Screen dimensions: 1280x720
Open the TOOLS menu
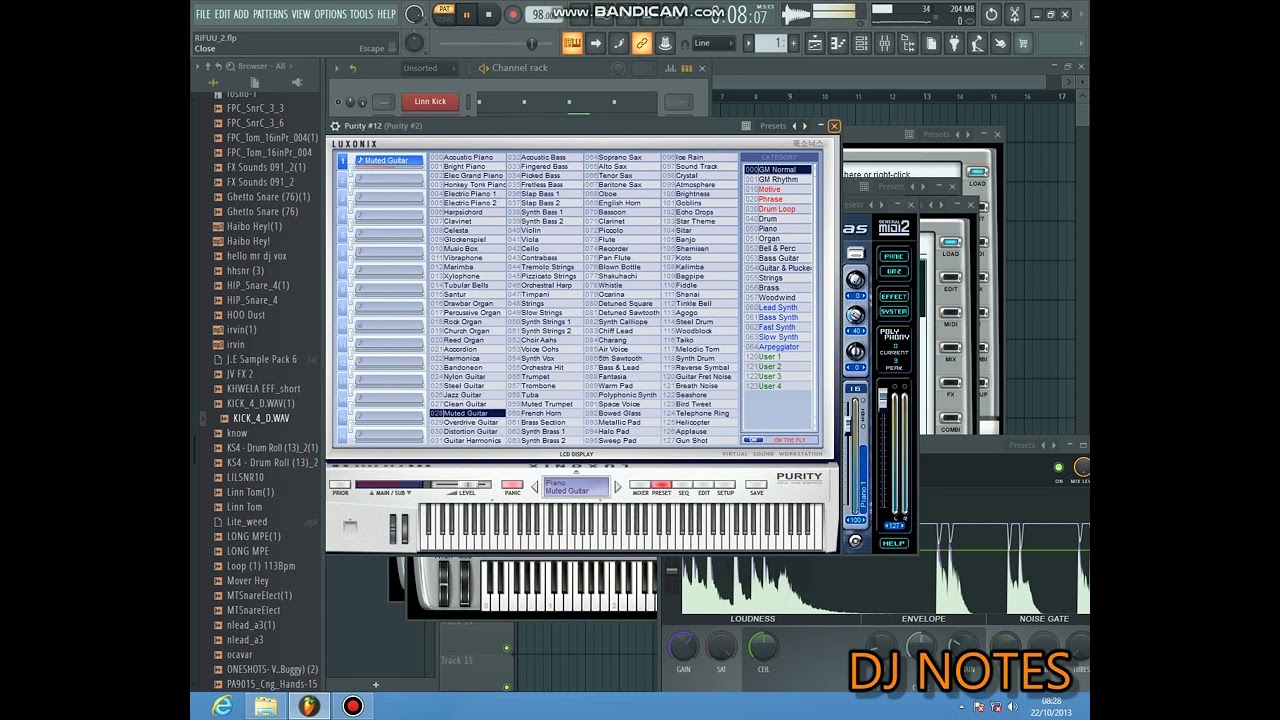361,14
